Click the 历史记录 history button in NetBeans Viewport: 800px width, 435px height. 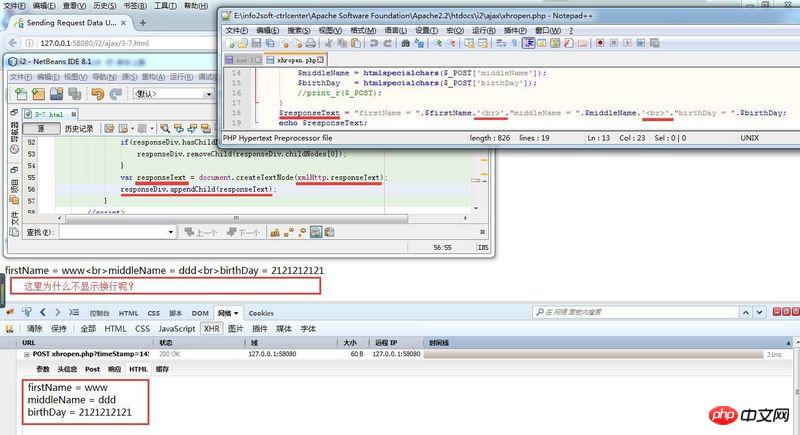79,128
